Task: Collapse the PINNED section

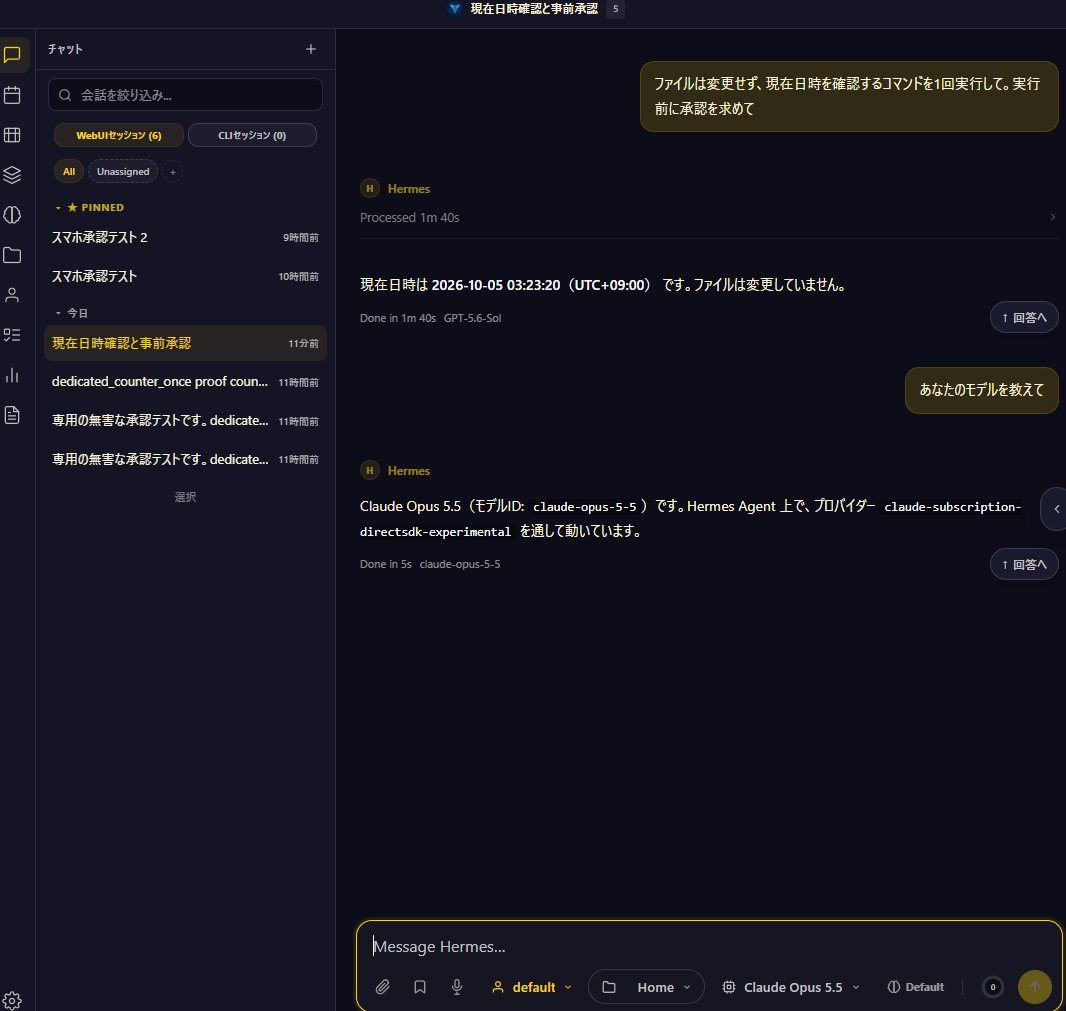Action: point(90,207)
